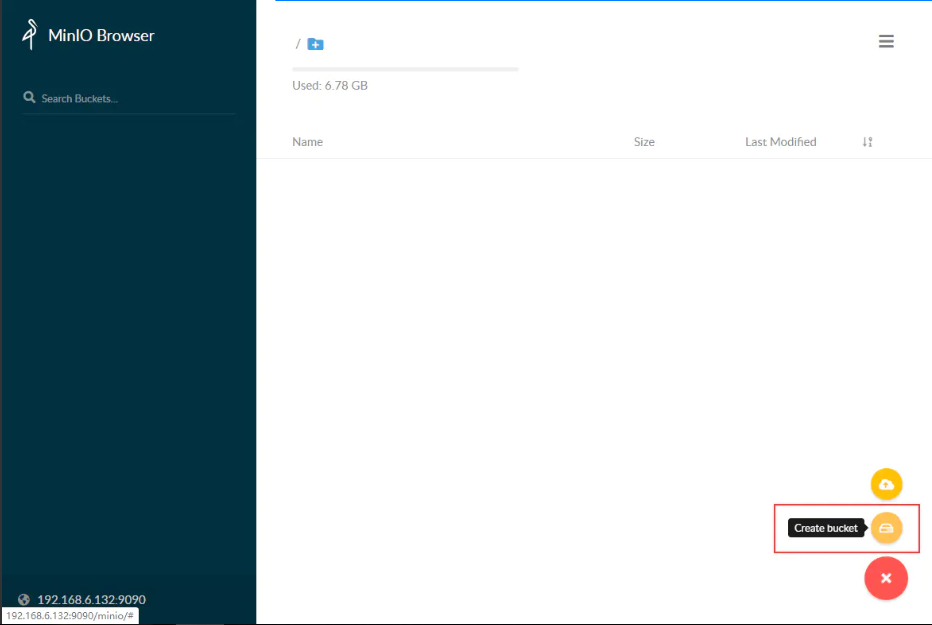The image size is (932, 625).
Task: Sort objects by Size column
Action: (x=644, y=141)
